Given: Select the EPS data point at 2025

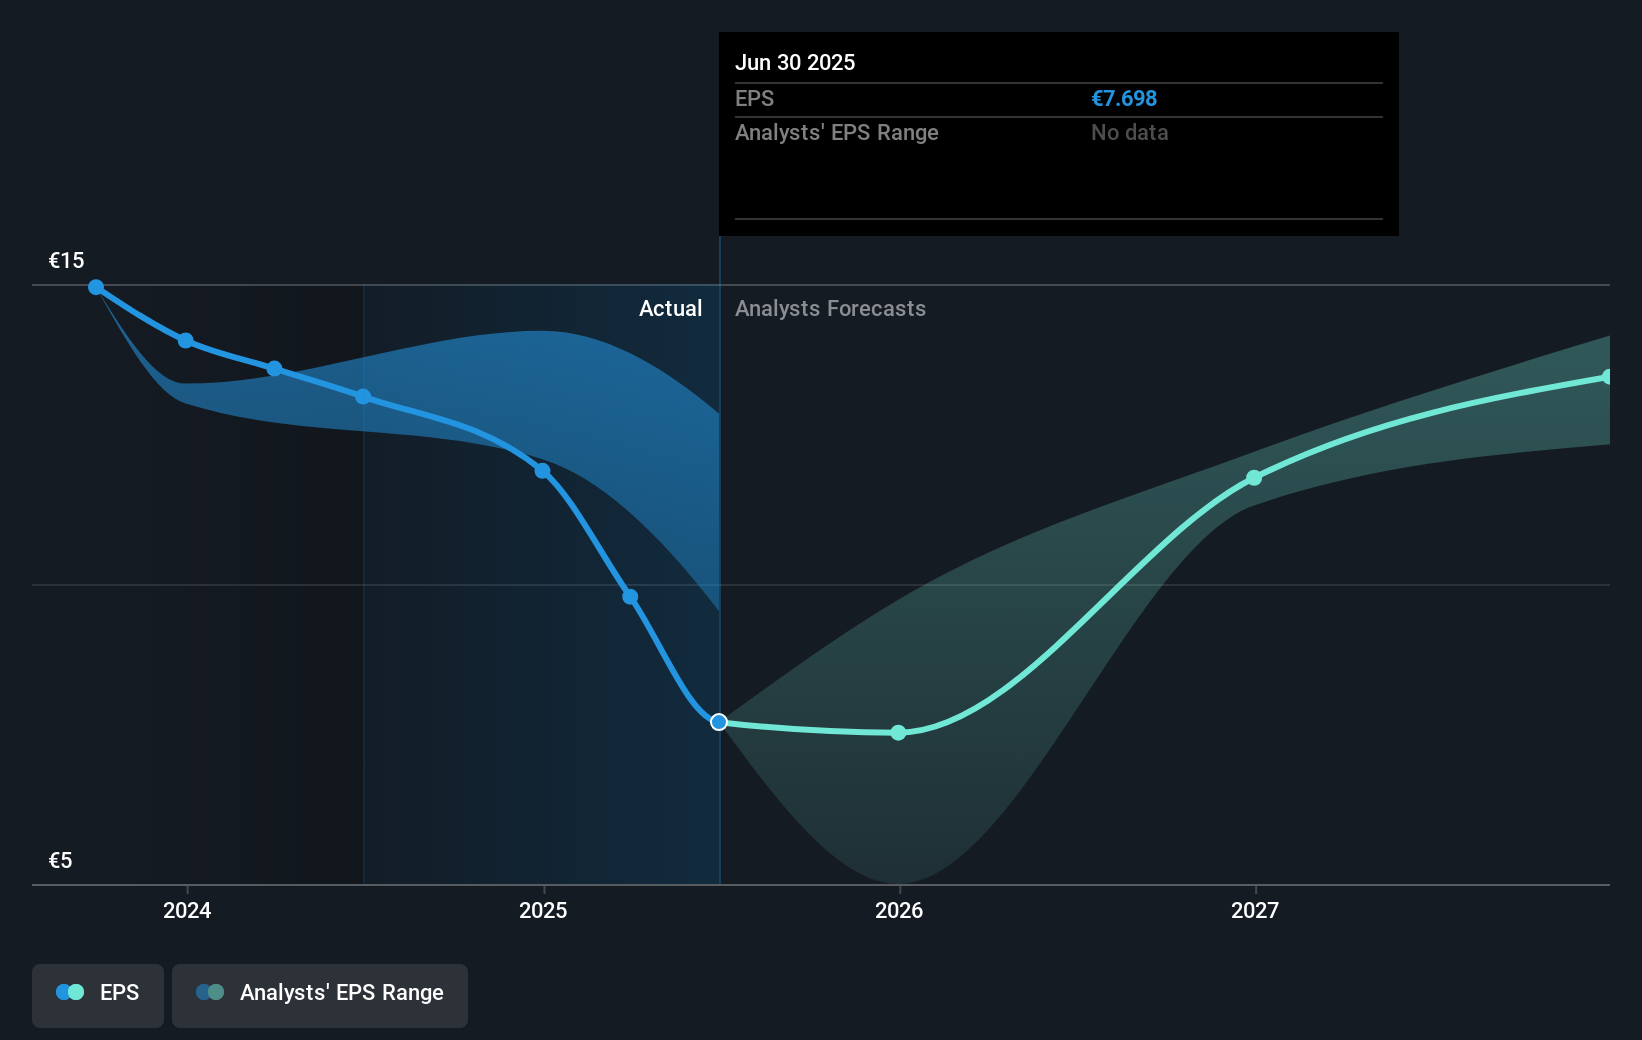Looking at the screenshot, I should coord(541,470).
